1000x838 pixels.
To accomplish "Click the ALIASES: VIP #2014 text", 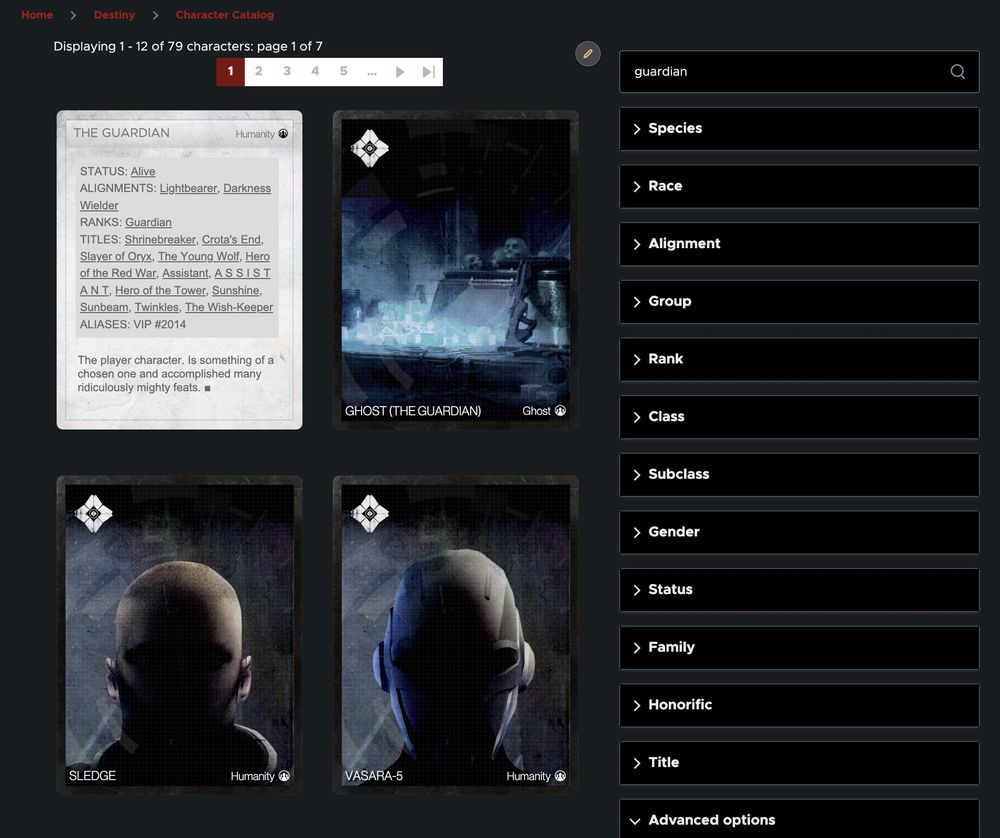I will coord(133,324).
